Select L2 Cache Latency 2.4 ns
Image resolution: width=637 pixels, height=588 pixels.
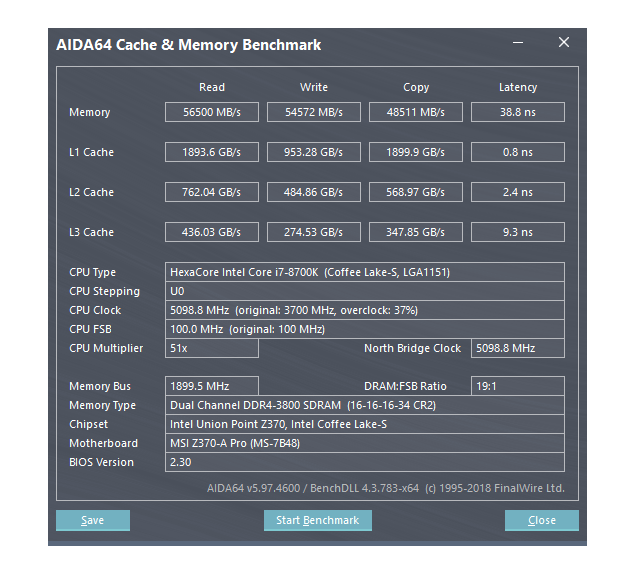[x=518, y=192]
